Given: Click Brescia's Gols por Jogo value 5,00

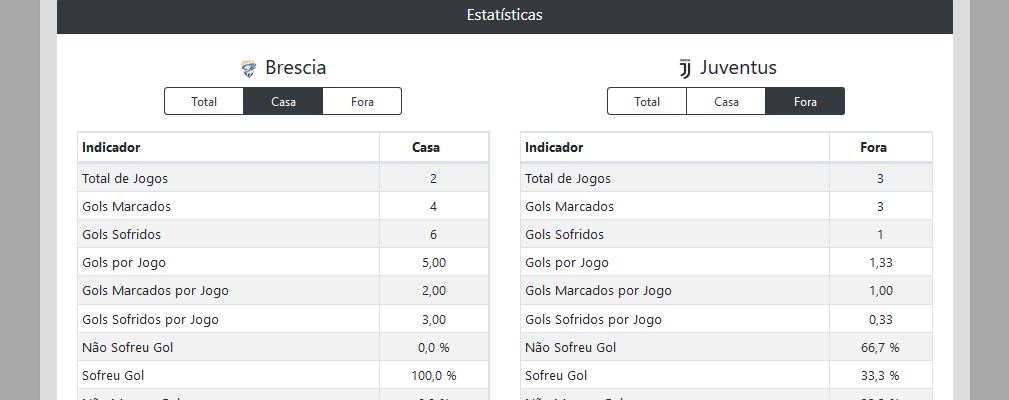Looking at the screenshot, I should tap(433, 263).
